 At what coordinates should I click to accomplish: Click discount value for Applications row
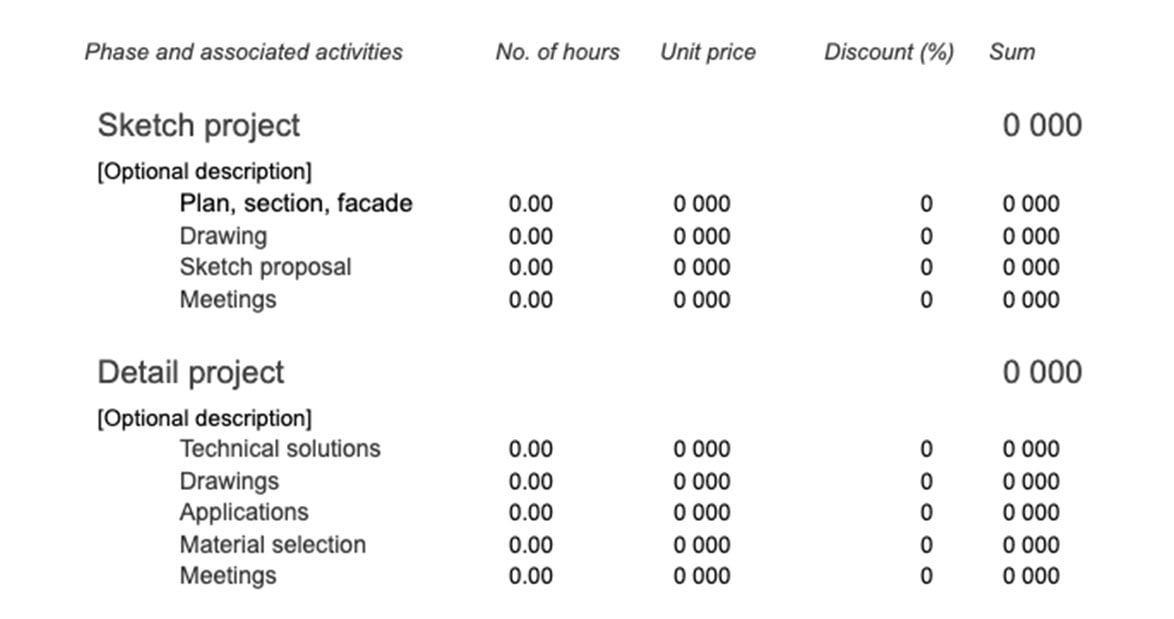pos(925,513)
